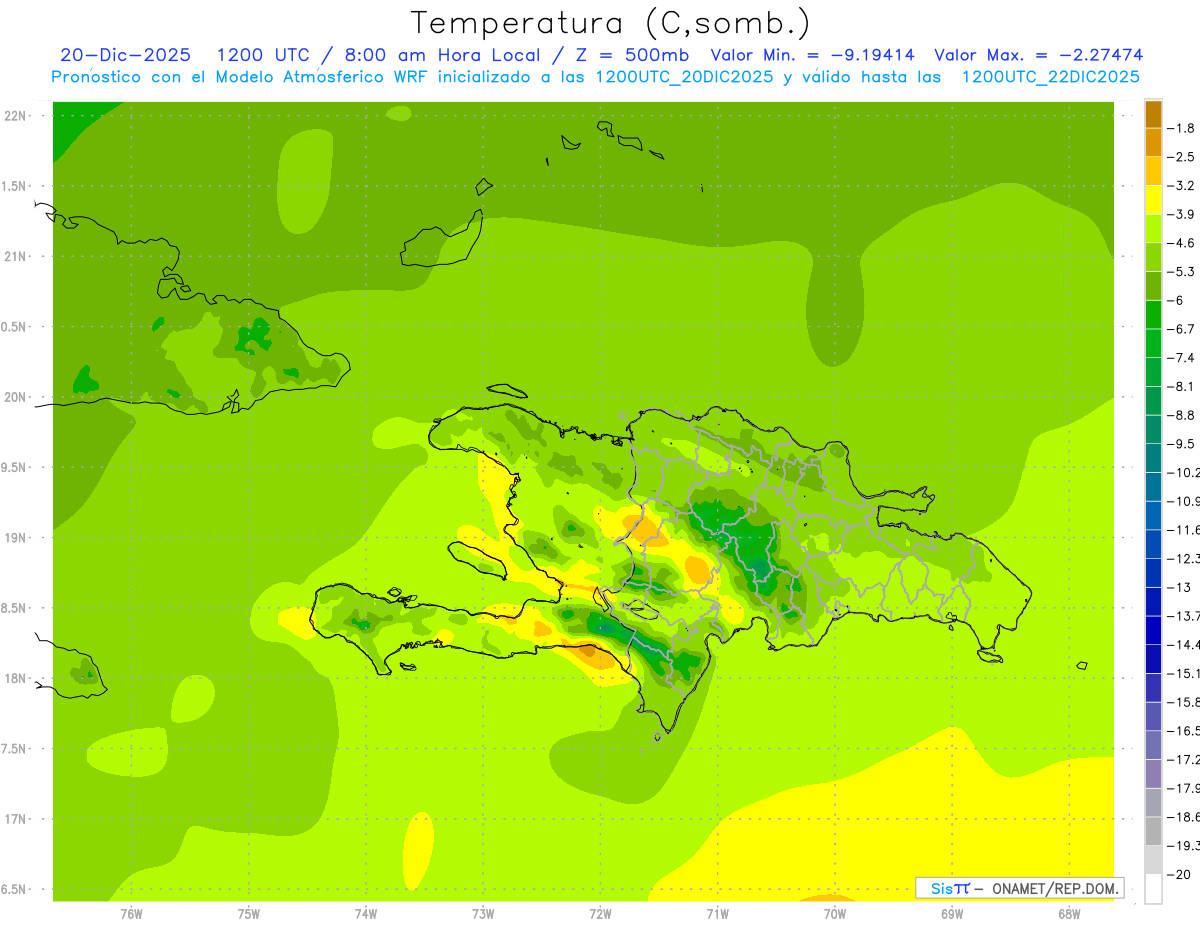Image resolution: width=1200 pixels, height=927 pixels.
Task: Click the '-5.3' color scale value
Action: pyautogui.click(x=1183, y=272)
